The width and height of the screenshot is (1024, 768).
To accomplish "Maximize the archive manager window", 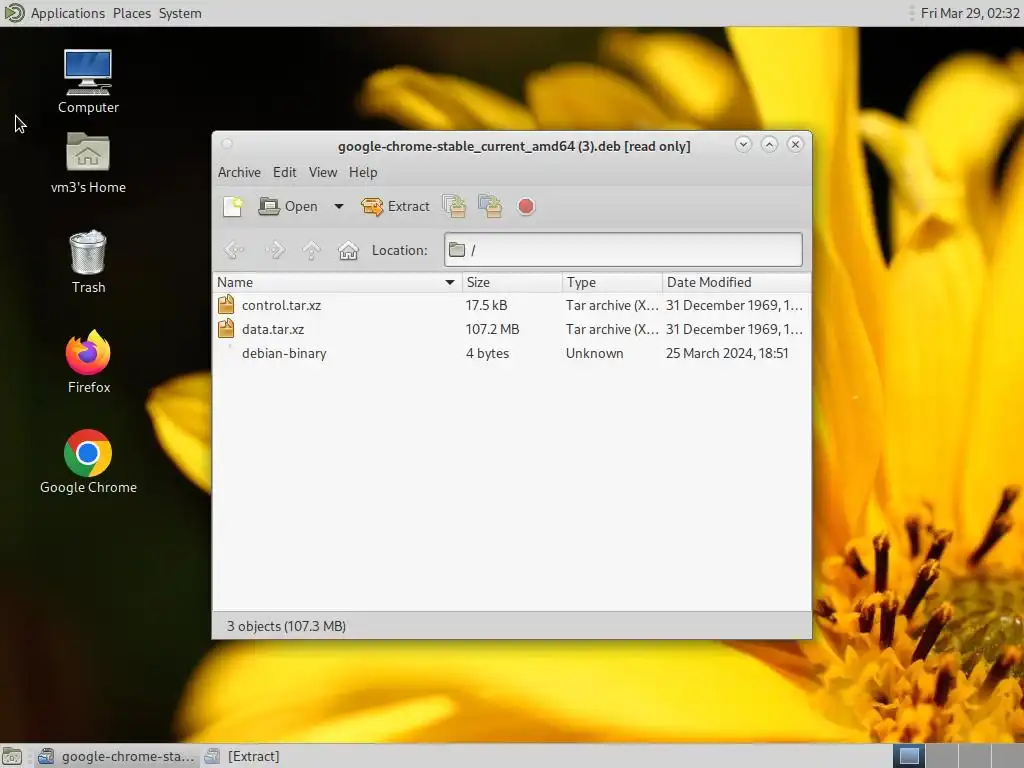I will tap(769, 144).
